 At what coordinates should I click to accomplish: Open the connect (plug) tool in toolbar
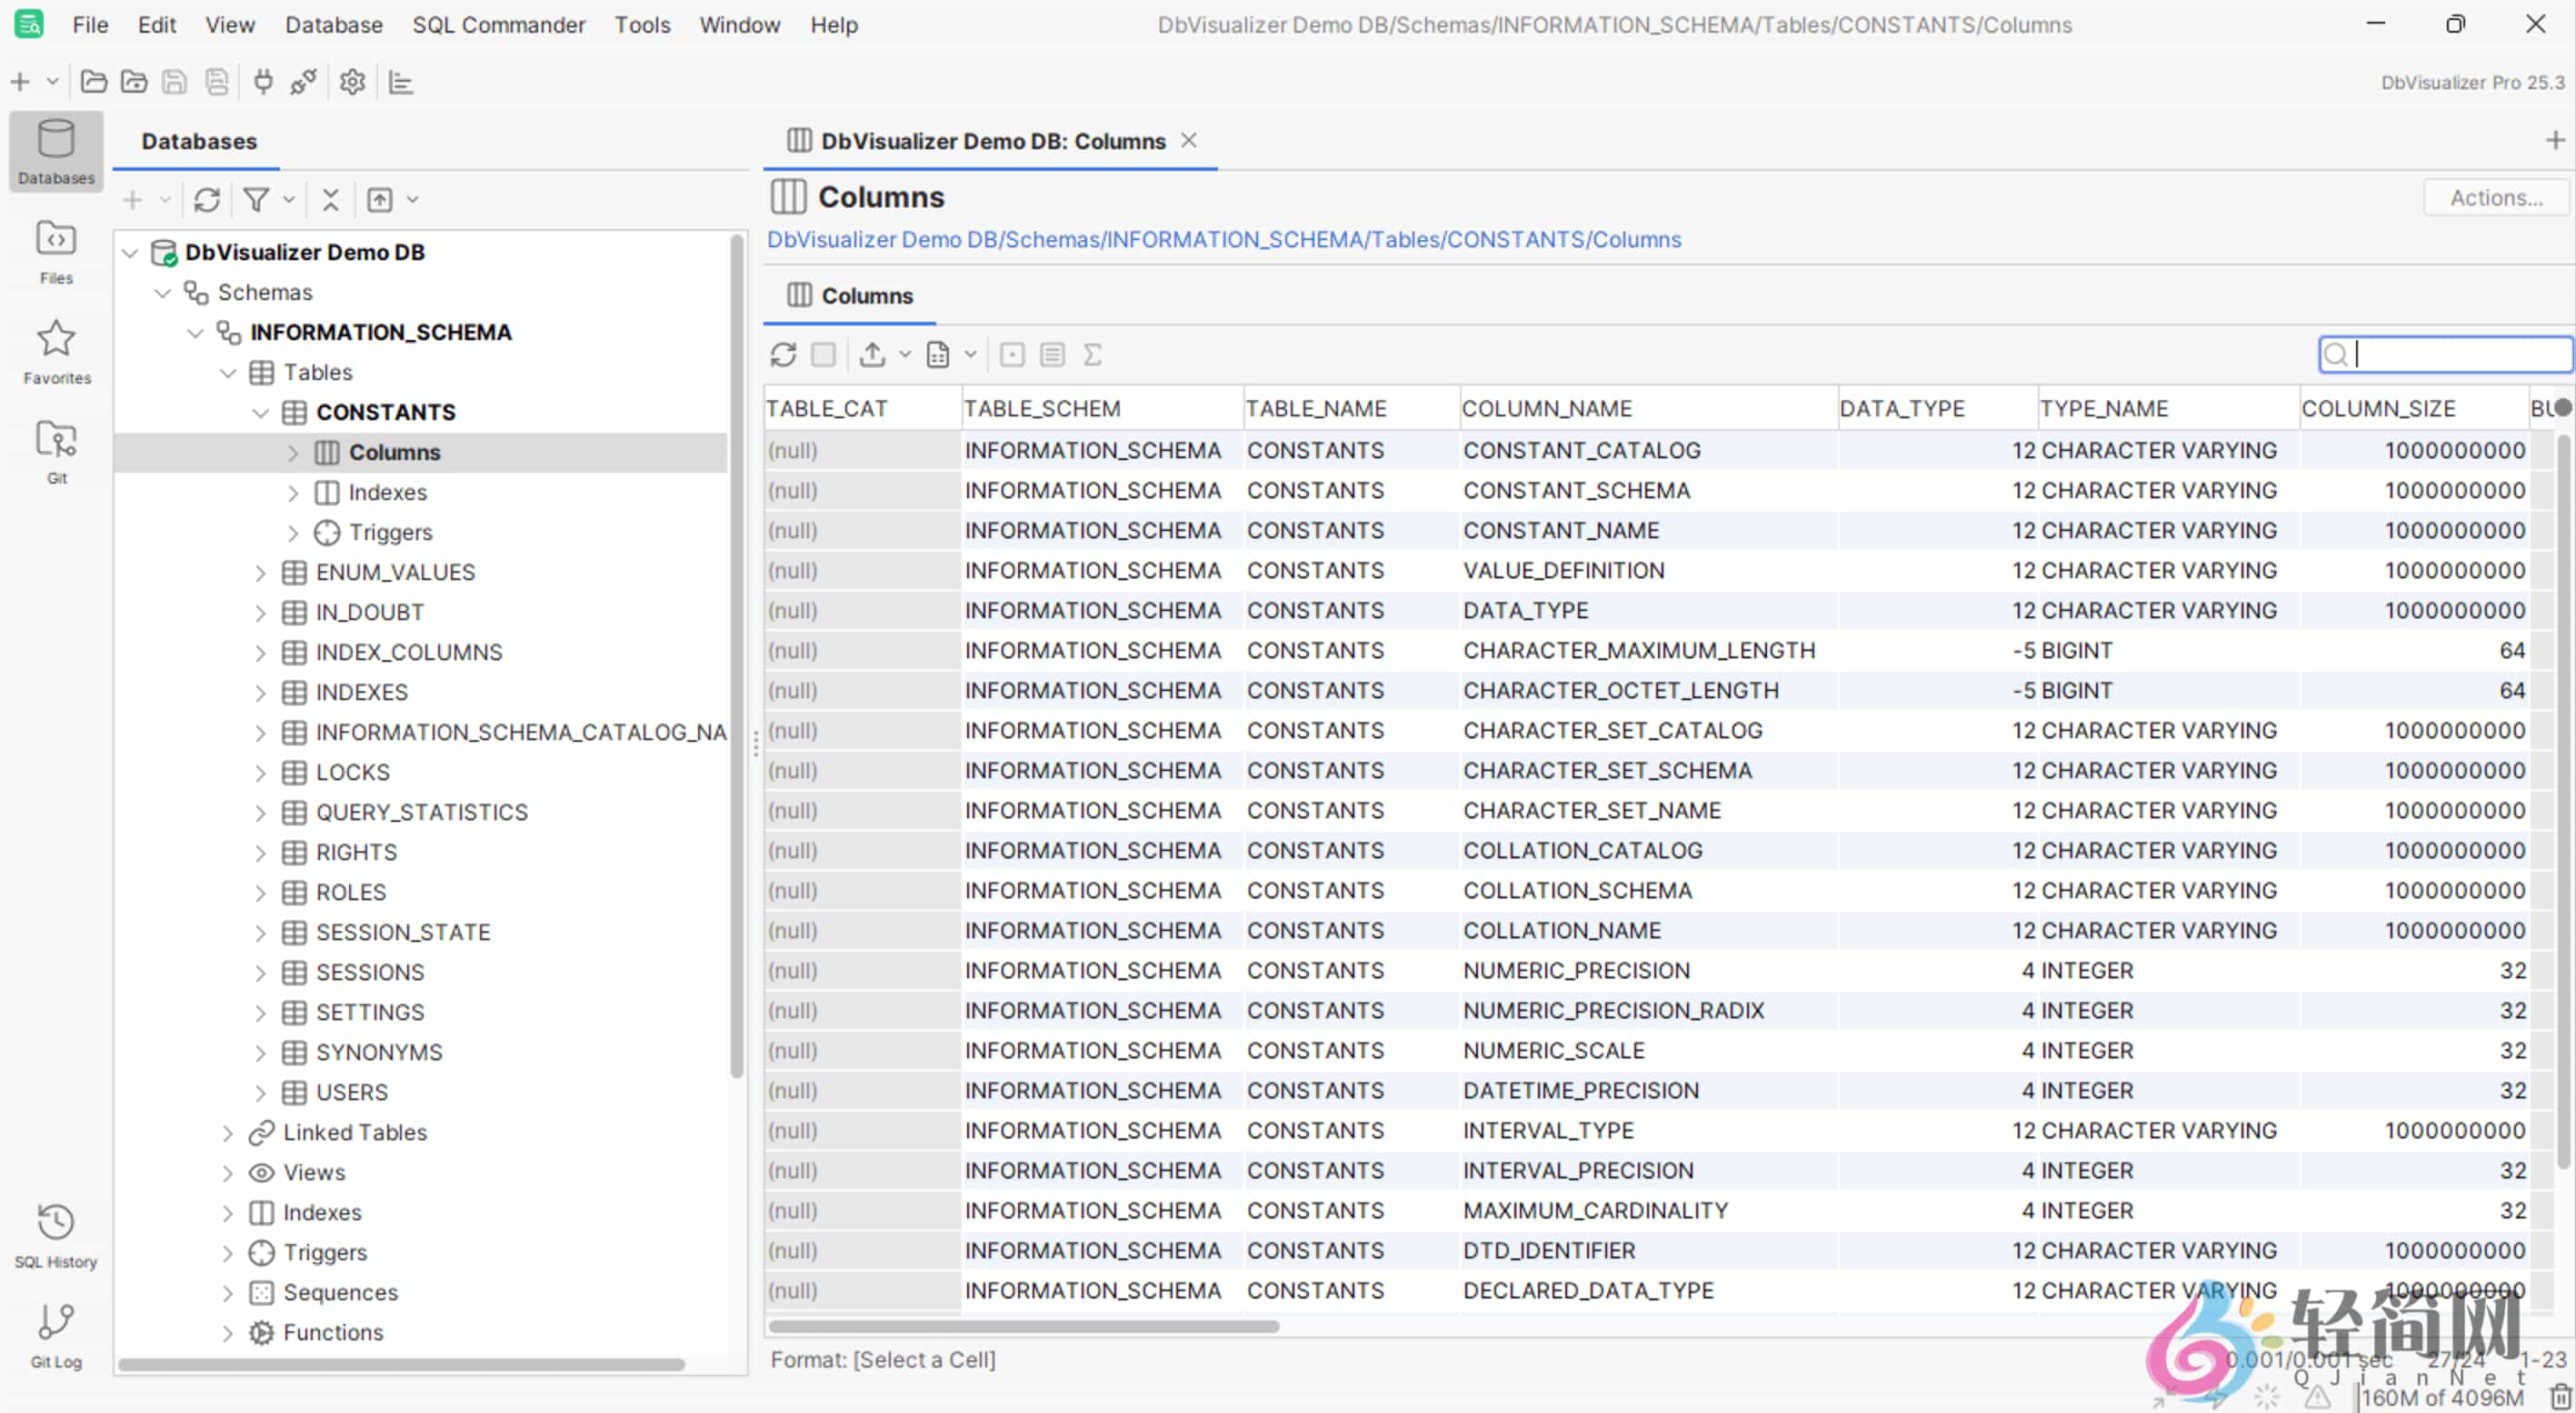[262, 82]
